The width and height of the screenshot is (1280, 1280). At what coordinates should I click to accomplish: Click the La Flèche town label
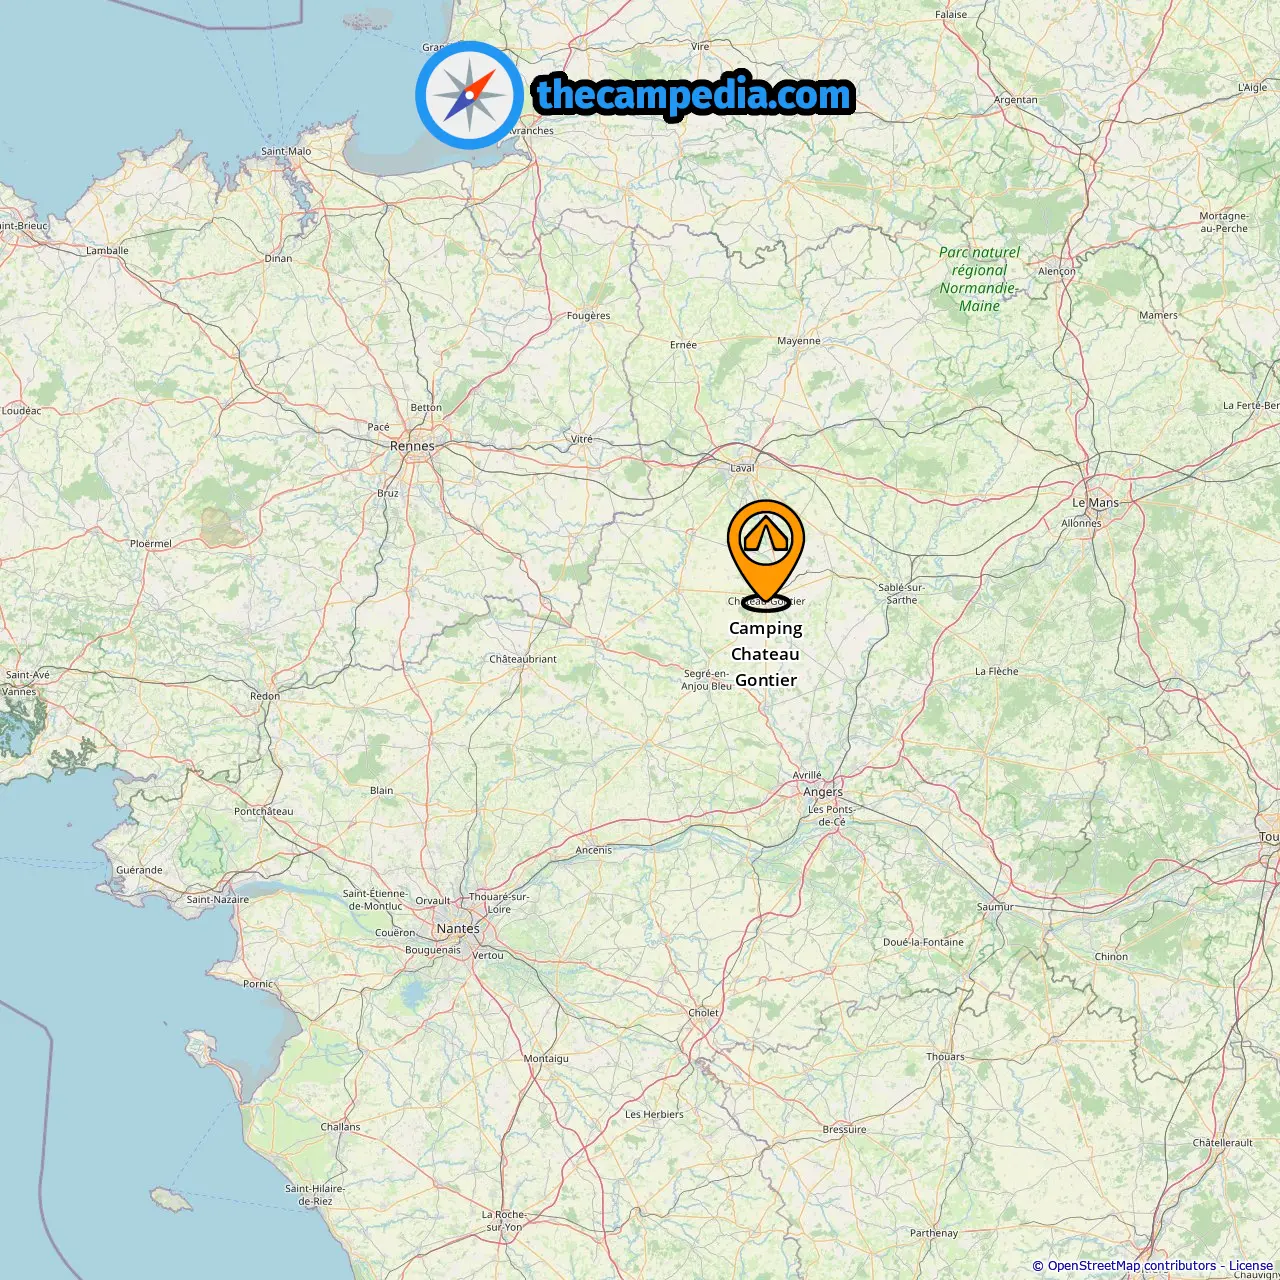point(997,672)
